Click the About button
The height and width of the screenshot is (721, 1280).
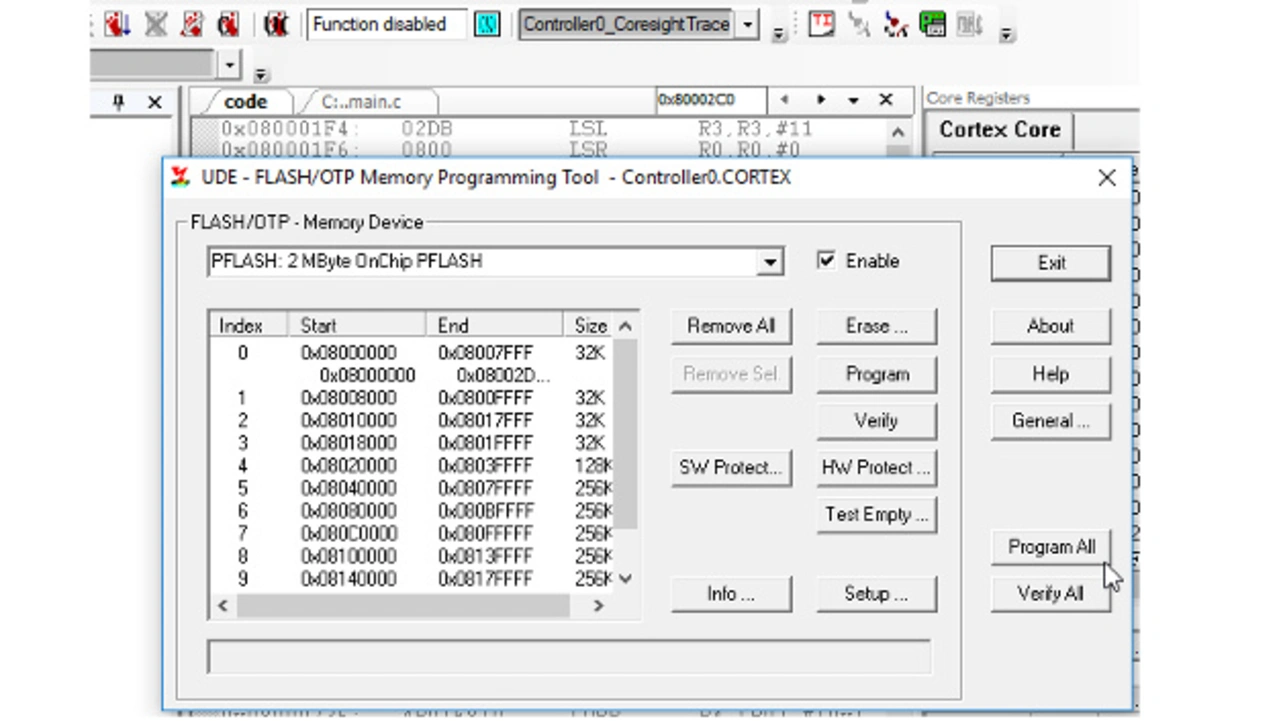1050,326
